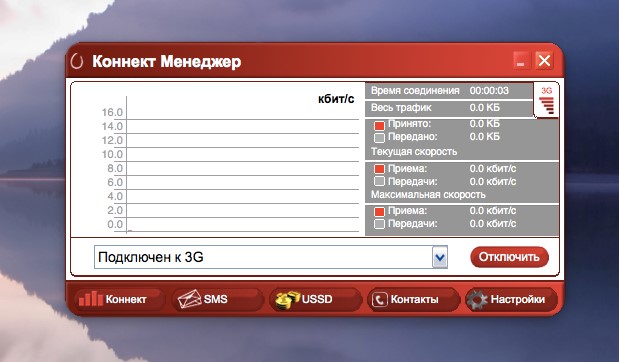This screenshot has width=619, height=362.
Task: Toggle the red Принято traffic checkbox
Action: click(379, 126)
